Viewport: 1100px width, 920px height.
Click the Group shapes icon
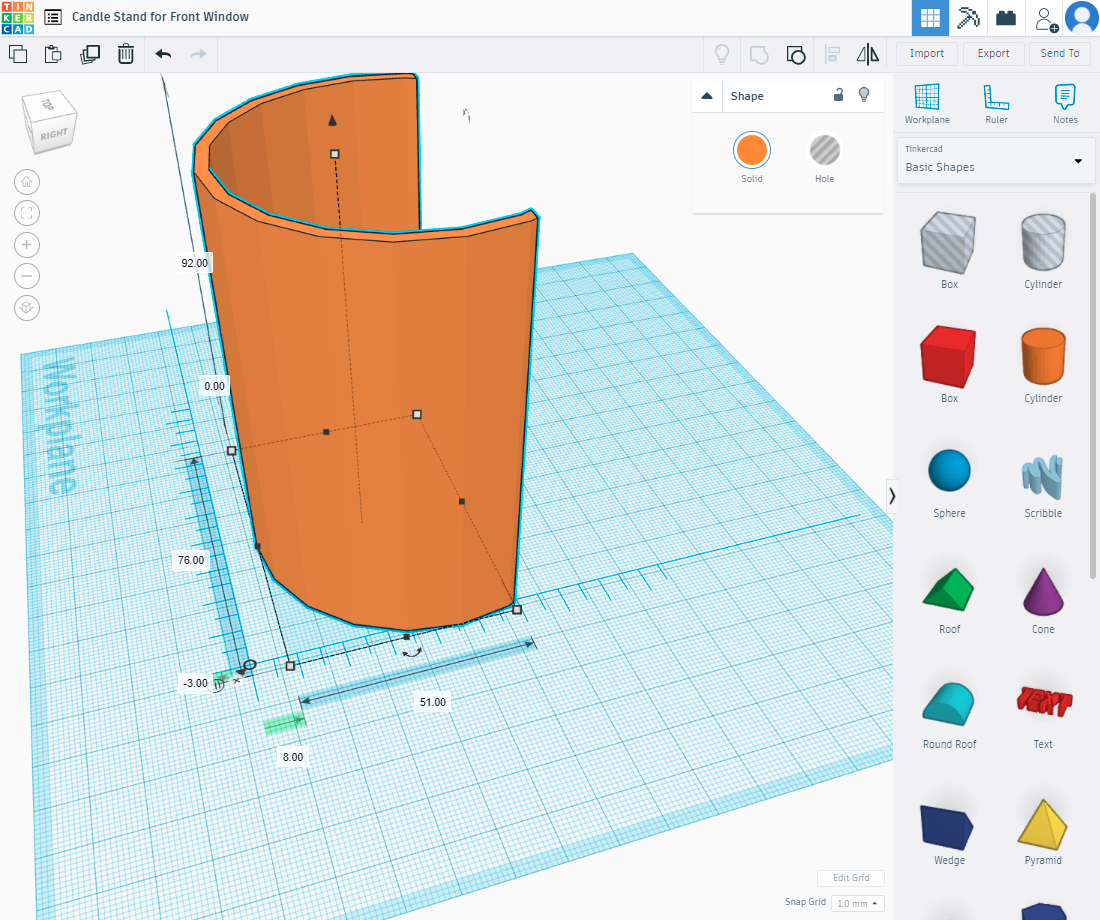[759, 54]
